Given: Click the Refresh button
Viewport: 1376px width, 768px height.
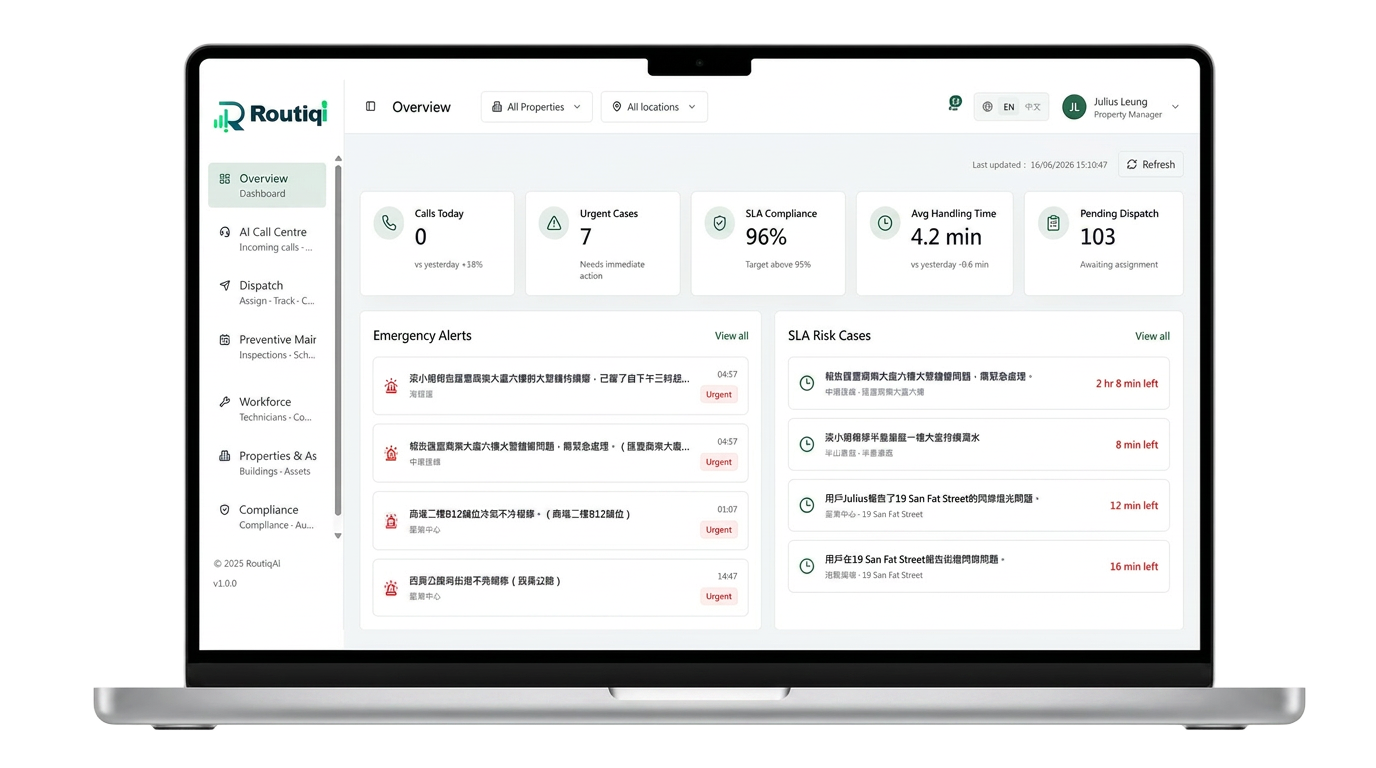Looking at the screenshot, I should click(x=1151, y=165).
